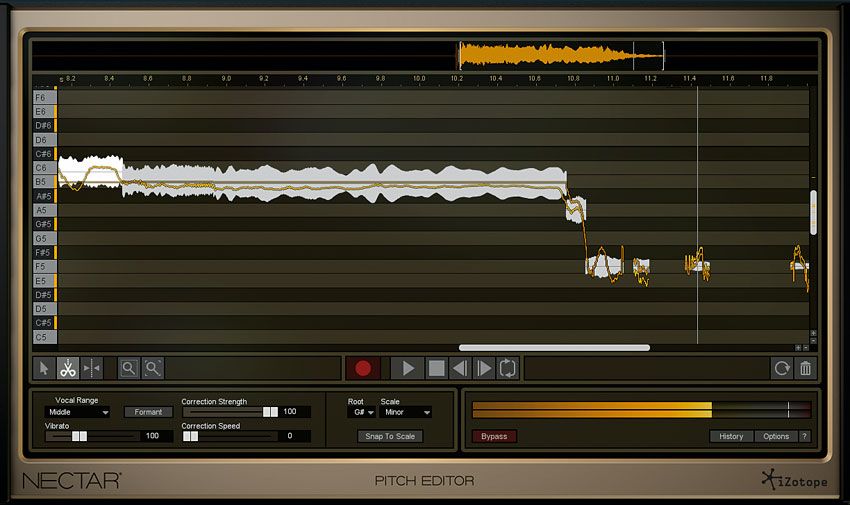Click the trash can delete icon
Image resolution: width=850 pixels, height=505 pixels.
click(806, 368)
